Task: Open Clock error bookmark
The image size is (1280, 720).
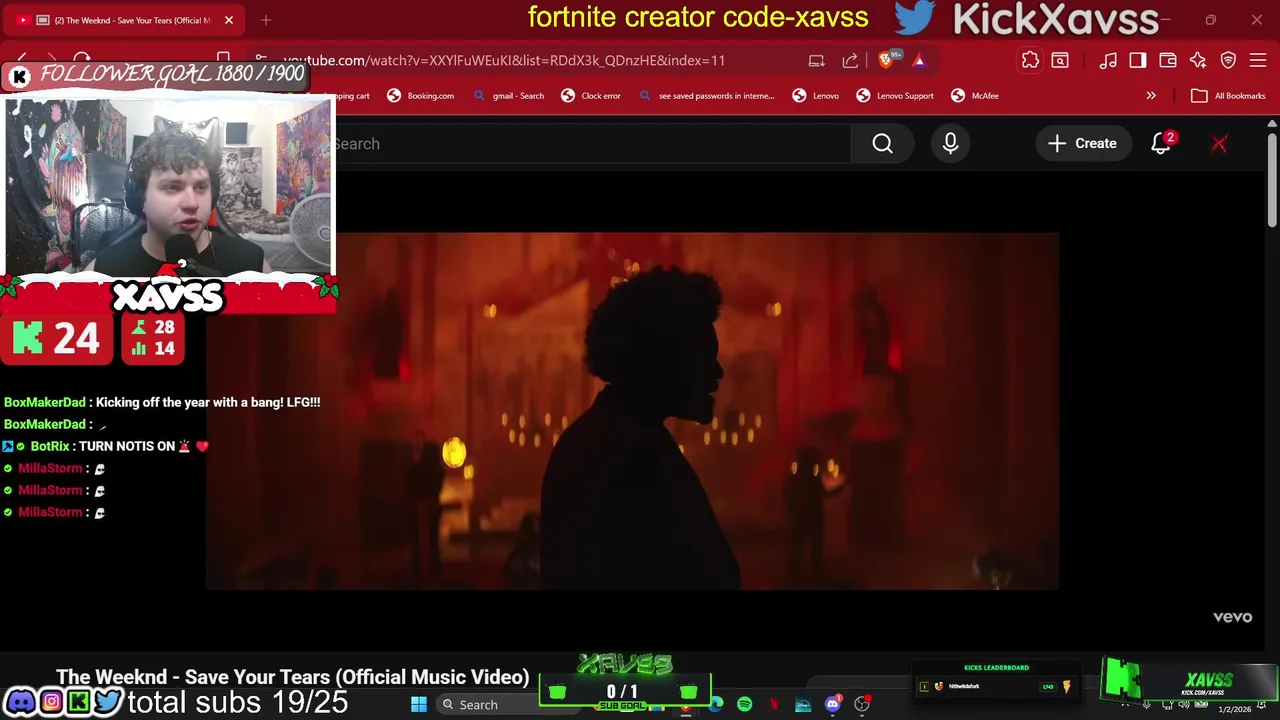Action: tap(592, 96)
